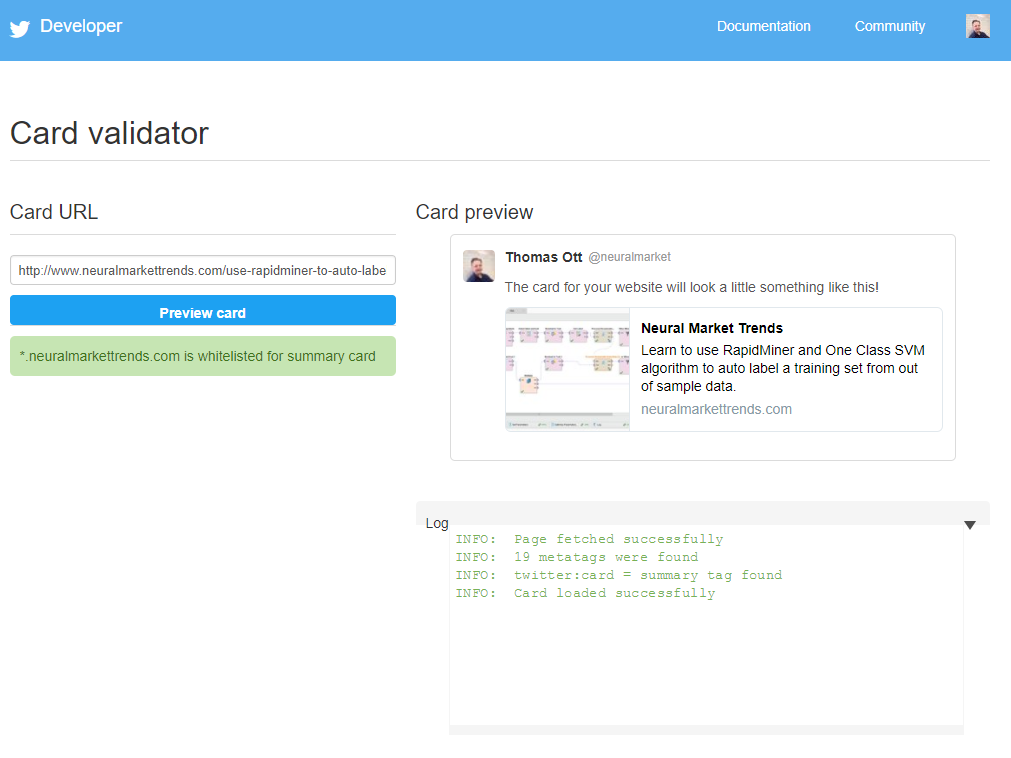The image size is (1011, 758).
Task: Click the Neural Market Trends card title
Action: point(712,328)
